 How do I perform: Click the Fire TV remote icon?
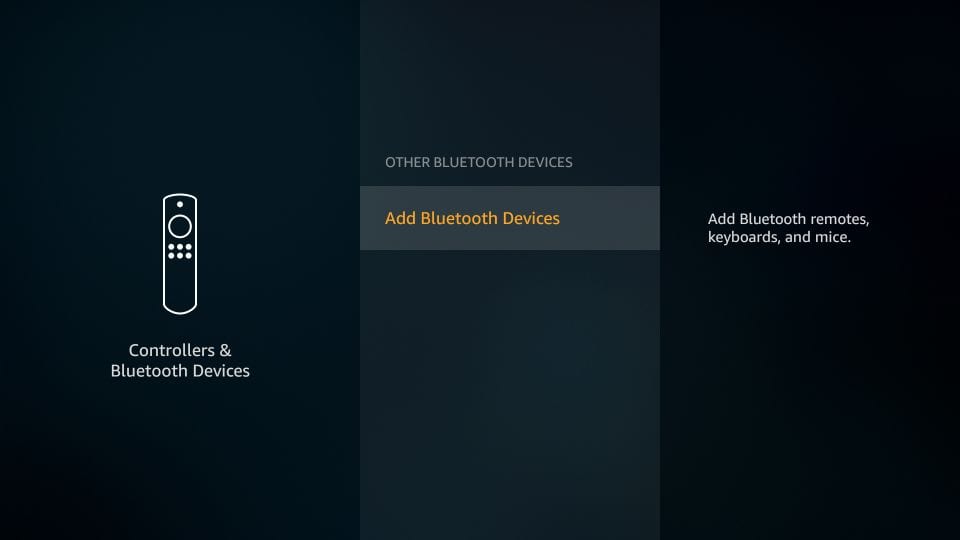180,254
